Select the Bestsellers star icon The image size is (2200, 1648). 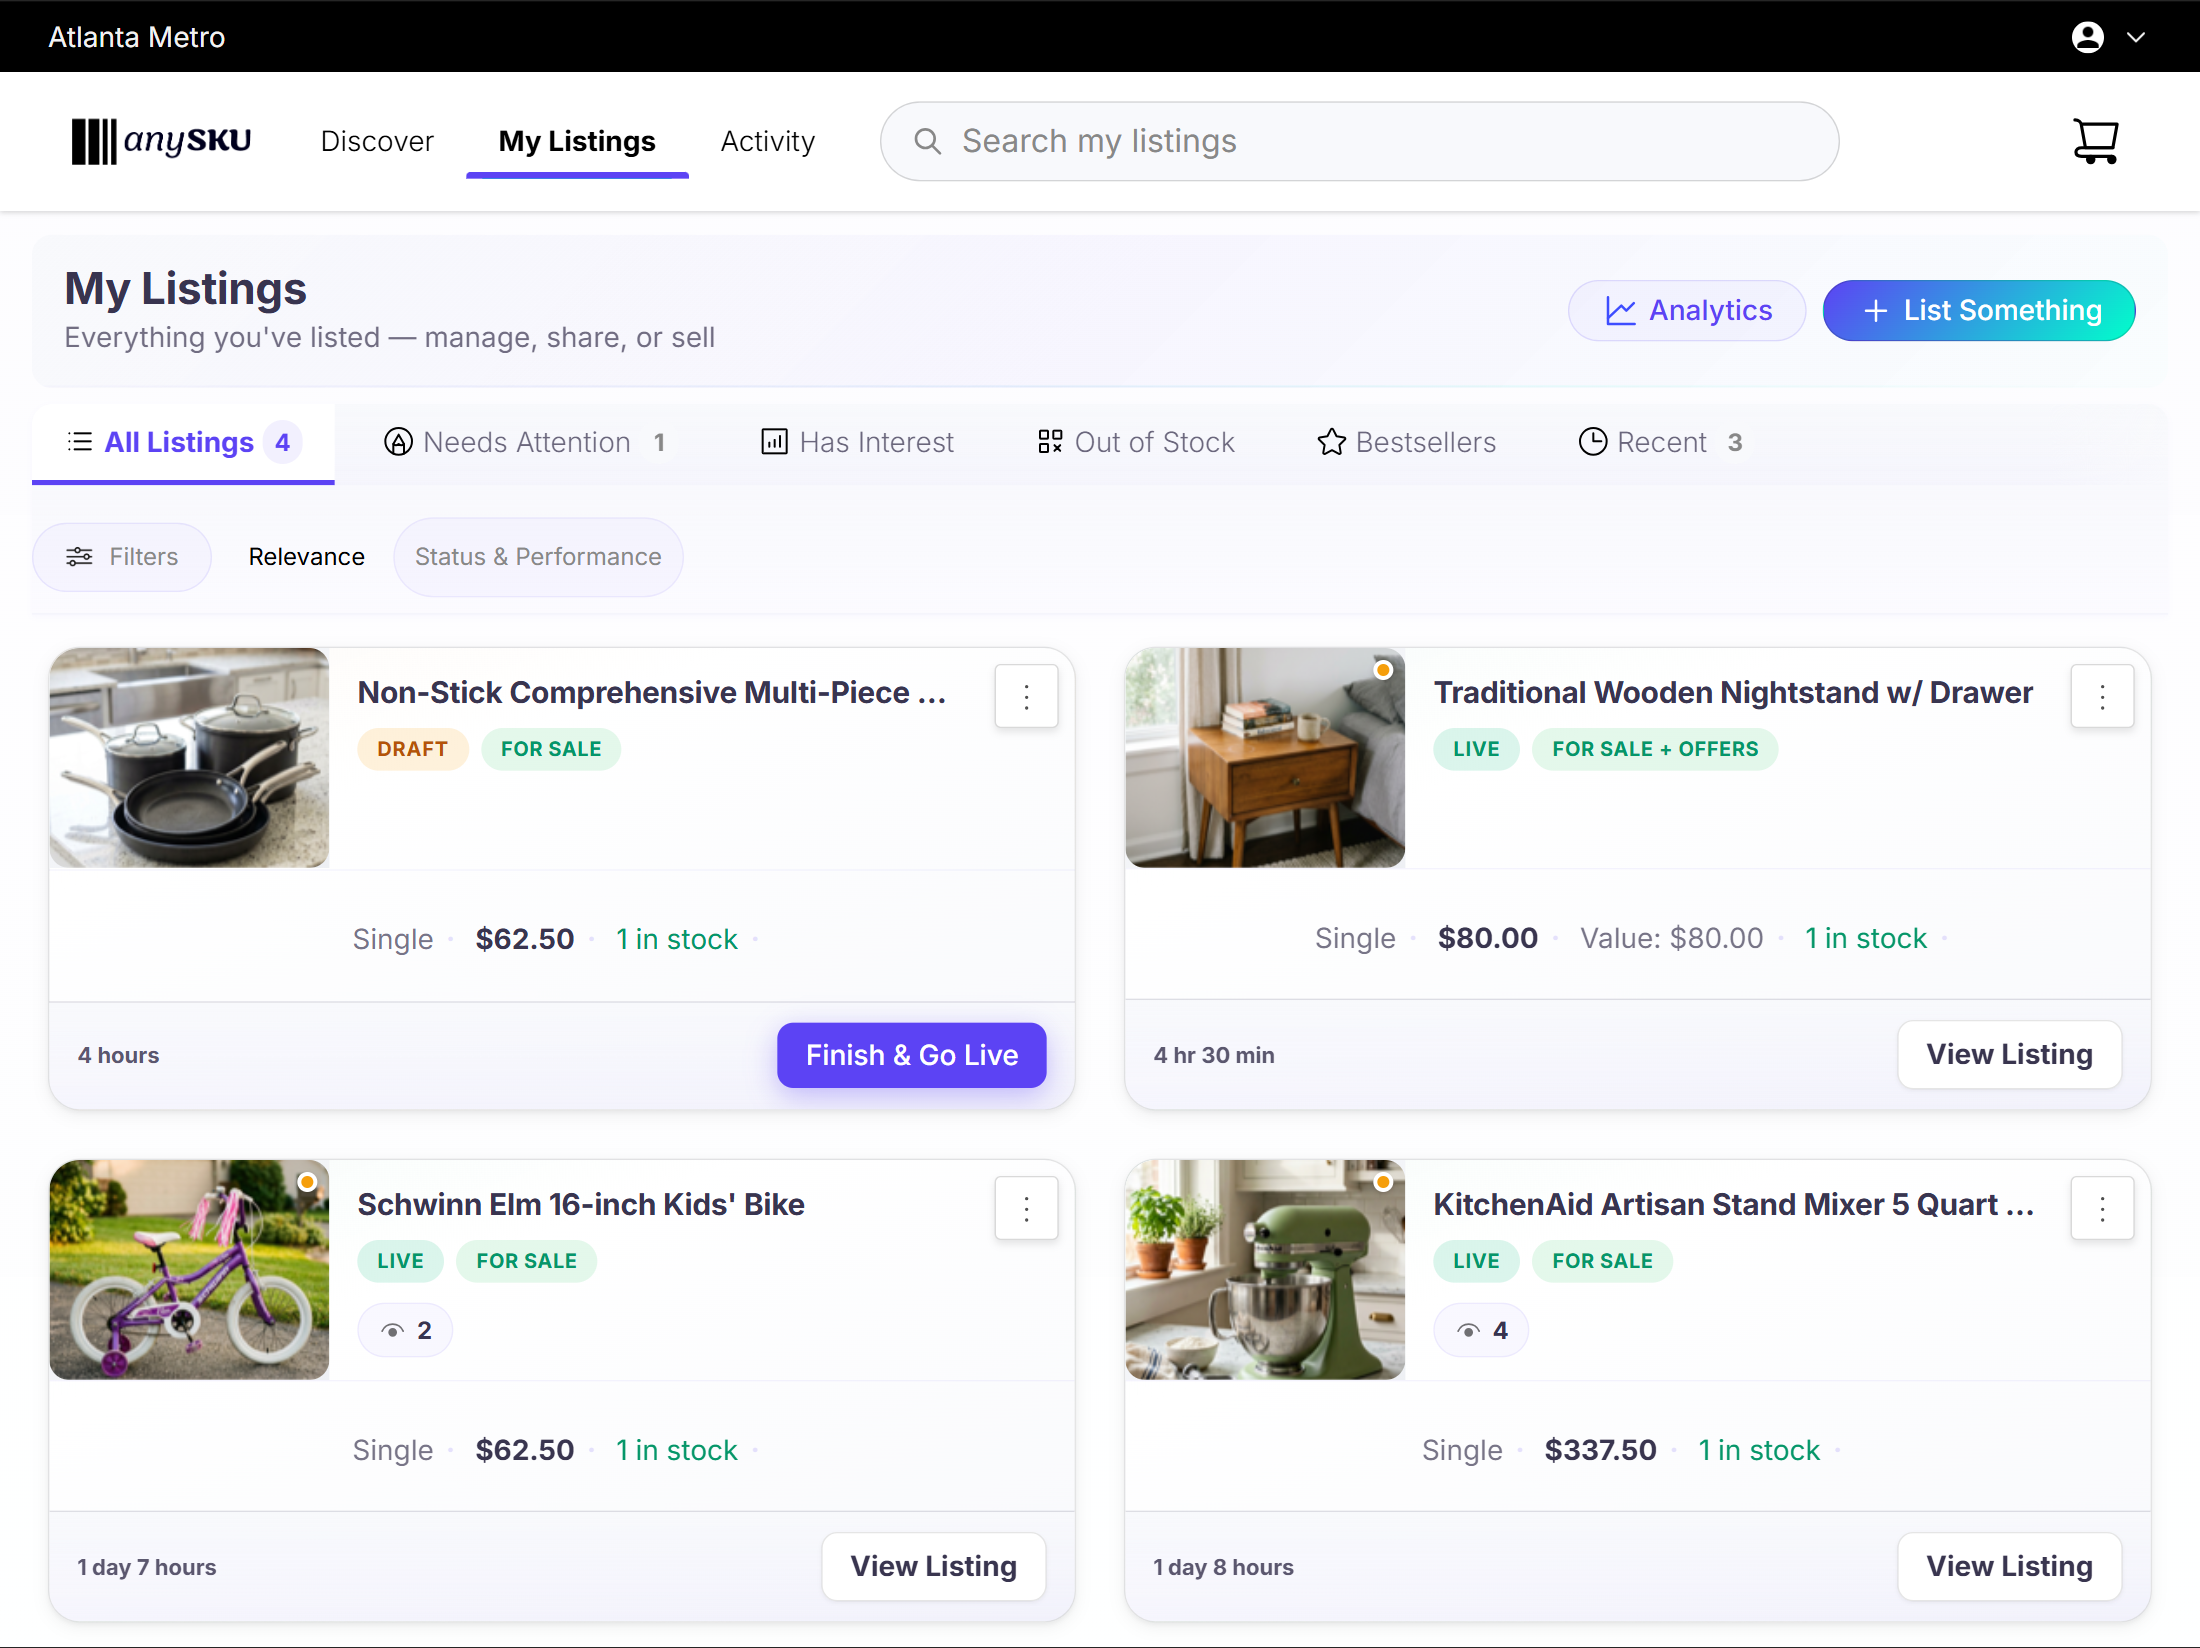(x=1330, y=441)
